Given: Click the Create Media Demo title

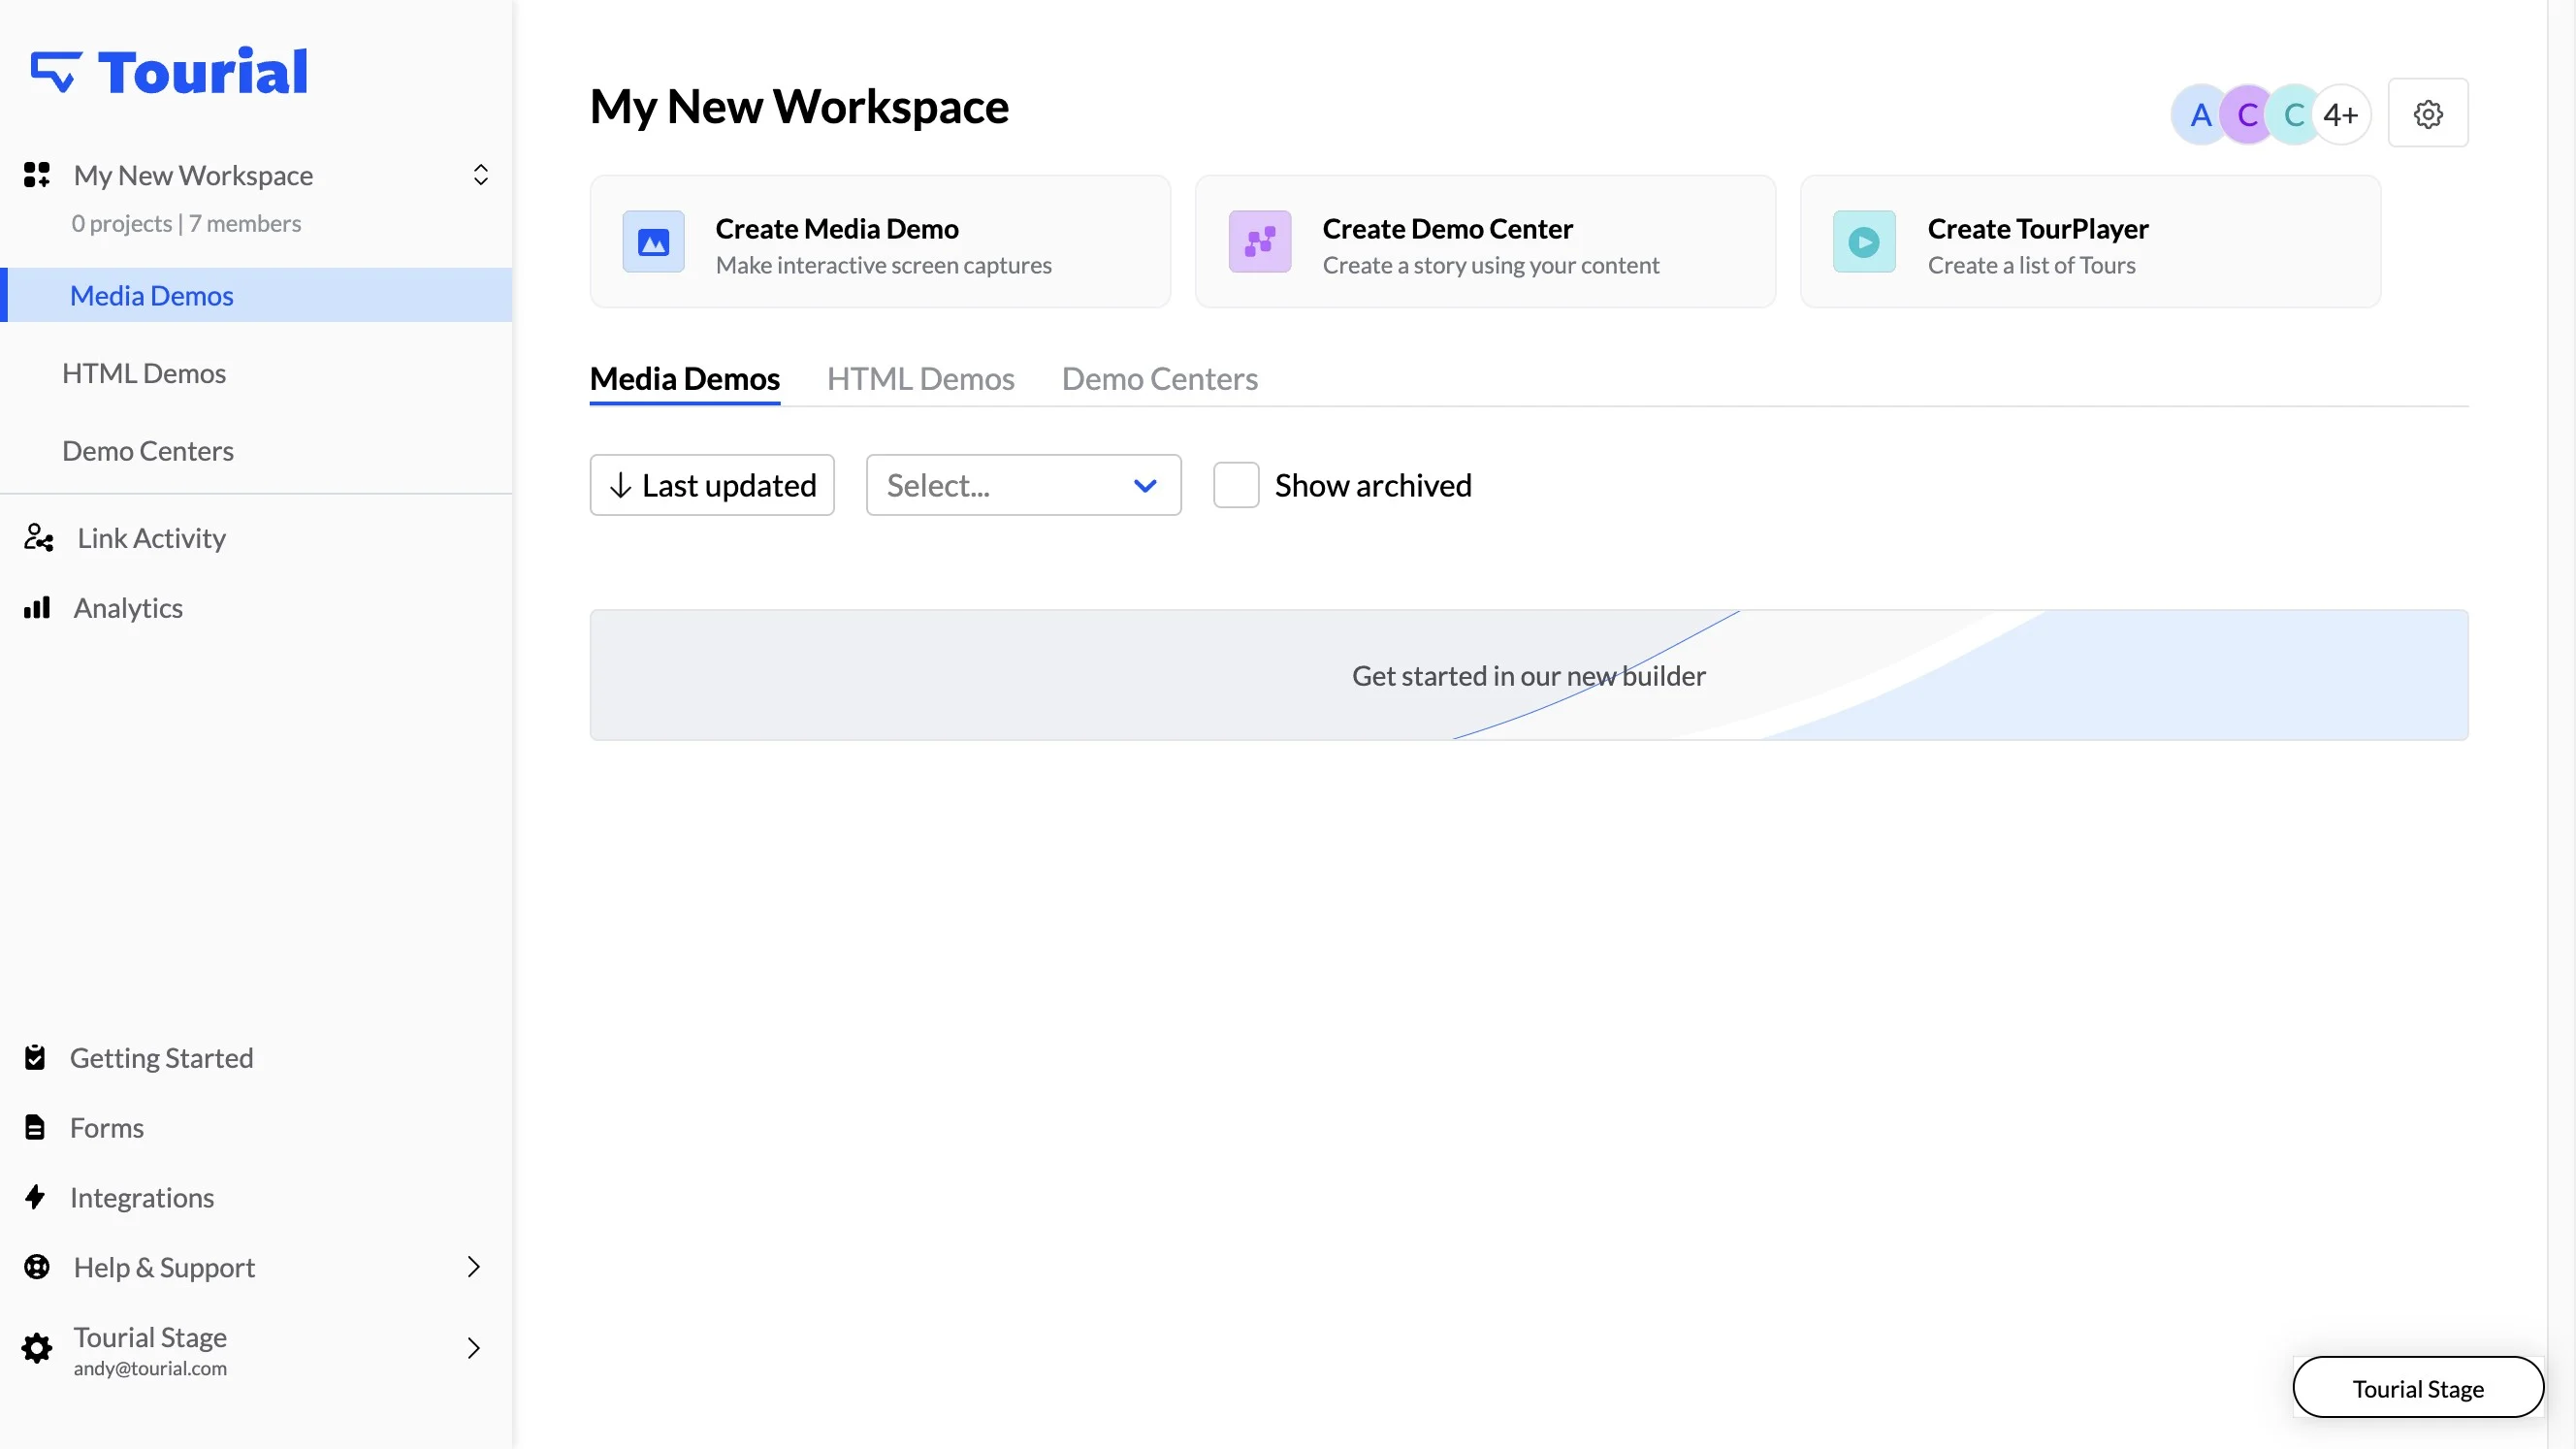Looking at the screenshot, I should 837,229.
